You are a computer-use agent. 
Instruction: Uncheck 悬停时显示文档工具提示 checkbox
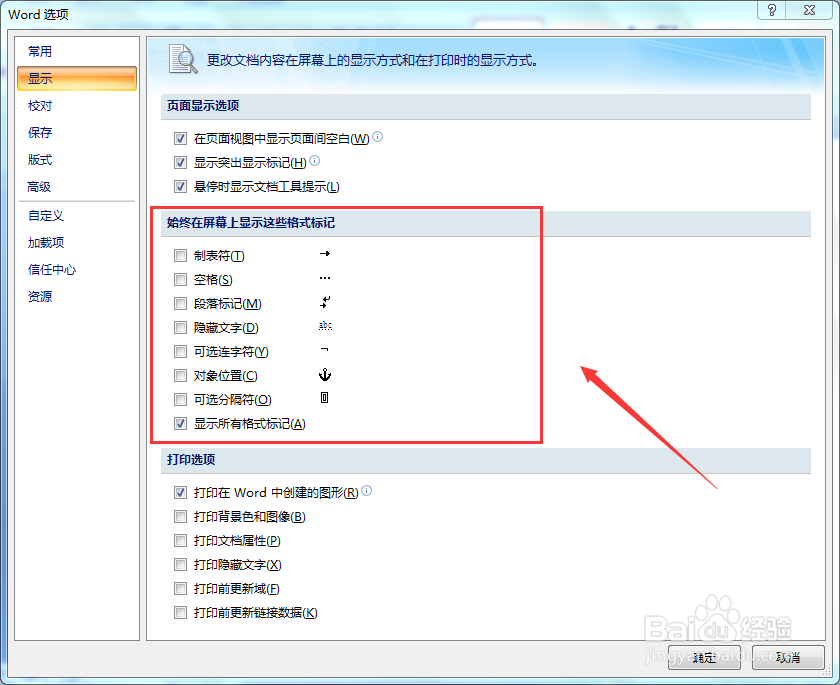coord(181,186)
